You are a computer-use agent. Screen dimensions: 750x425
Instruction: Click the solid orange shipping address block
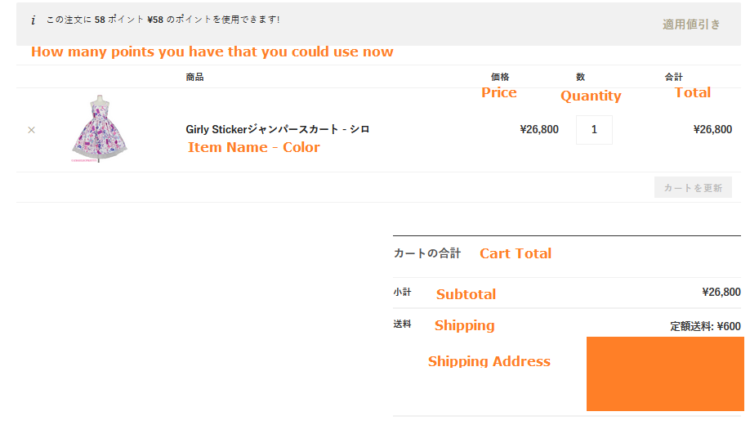coord(665,373)
